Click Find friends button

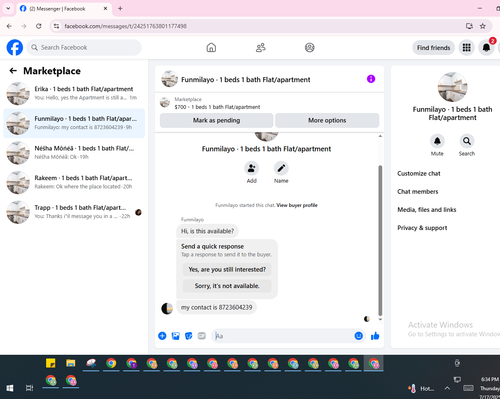click(433, 48)
